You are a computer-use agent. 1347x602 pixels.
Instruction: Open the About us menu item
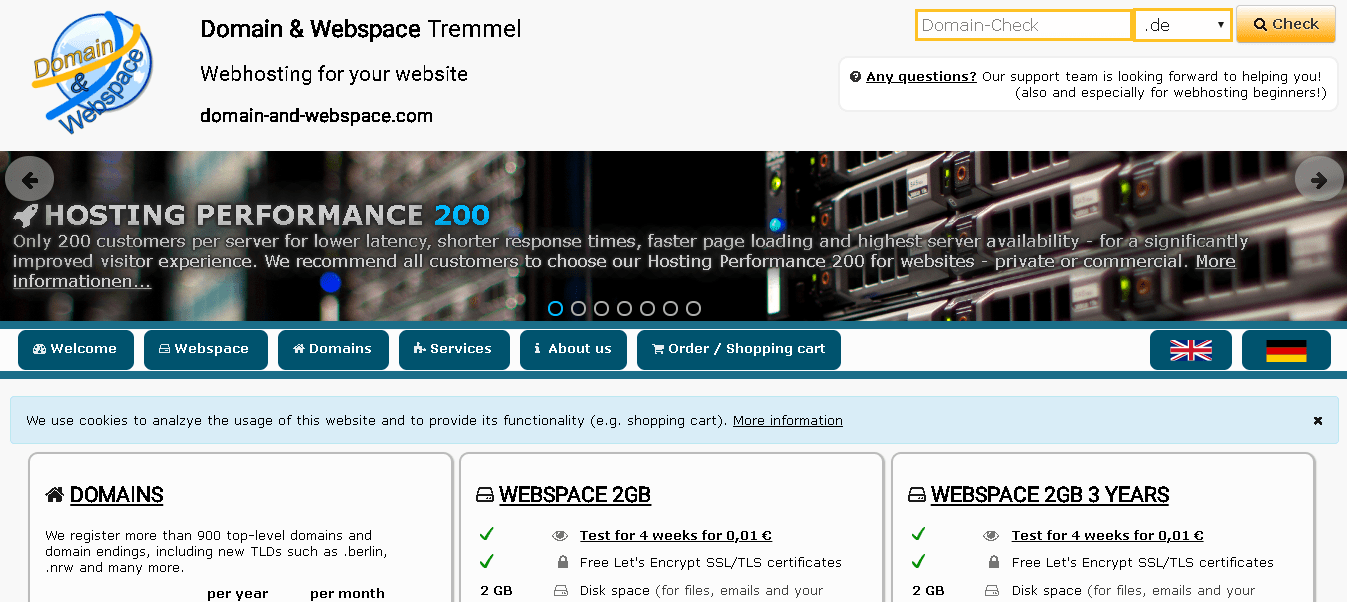(573, 350)
